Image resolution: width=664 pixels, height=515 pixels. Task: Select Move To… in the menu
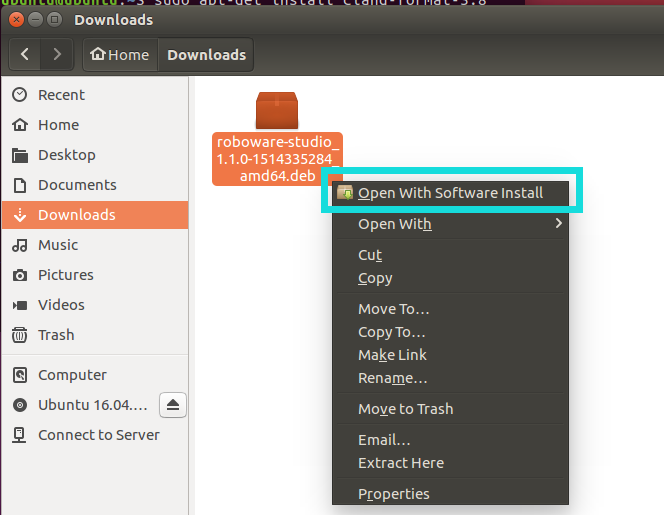(x=451, y=309)
